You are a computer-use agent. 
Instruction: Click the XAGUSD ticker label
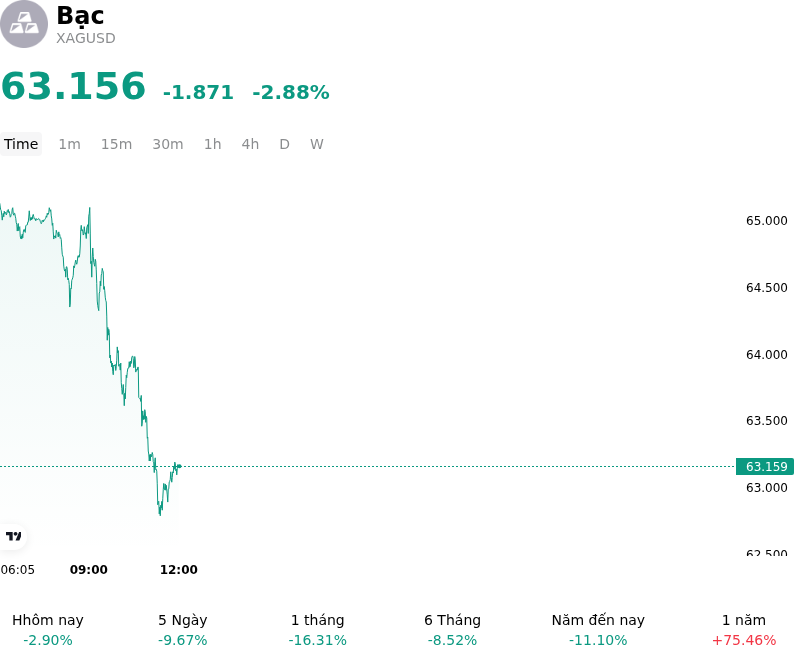(86, 38)
